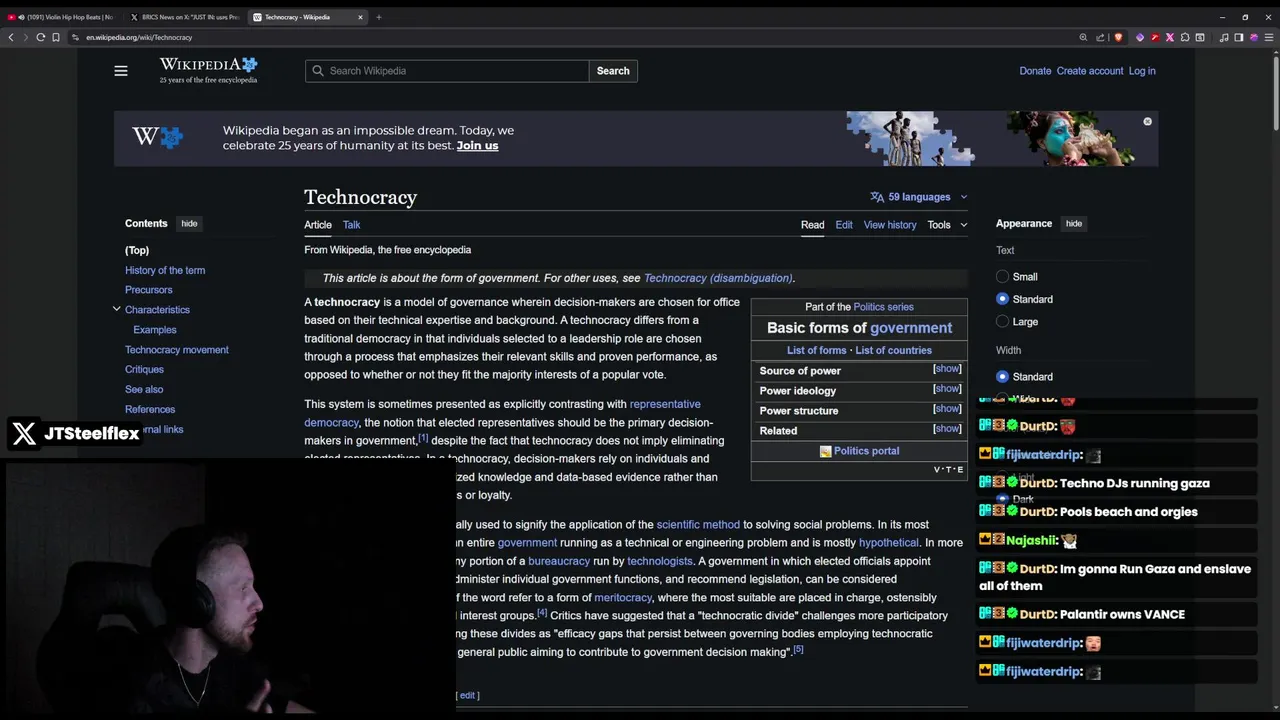Screen dimensions: 1280x720
Task: Show the Power structure section
Action: [947, 409]
